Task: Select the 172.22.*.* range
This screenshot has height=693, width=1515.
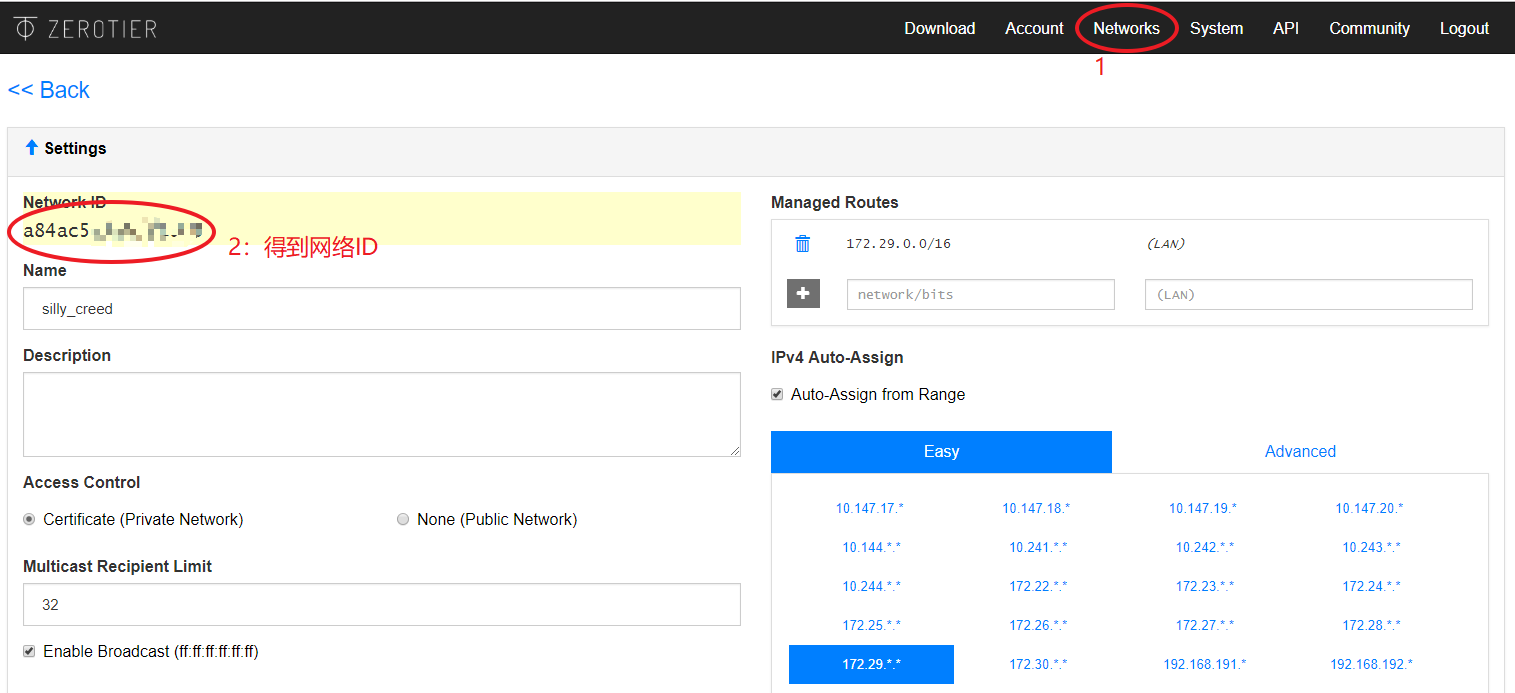Action: 1038,586
